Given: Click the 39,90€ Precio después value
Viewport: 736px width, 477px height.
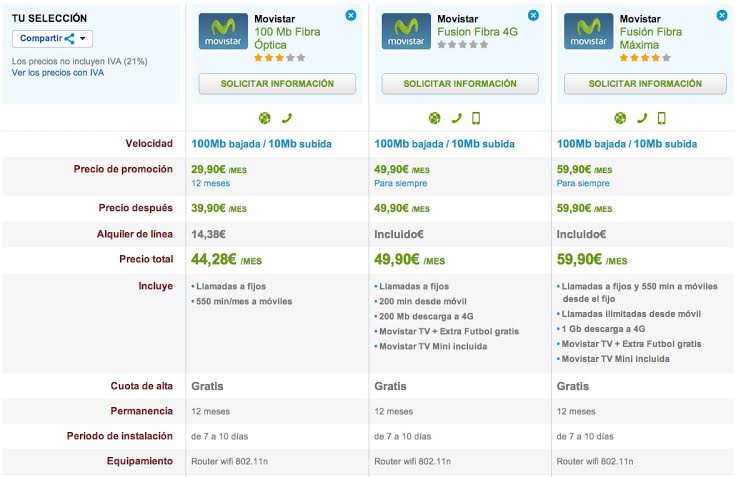Looking at the screenshot, I should (219, 208).
